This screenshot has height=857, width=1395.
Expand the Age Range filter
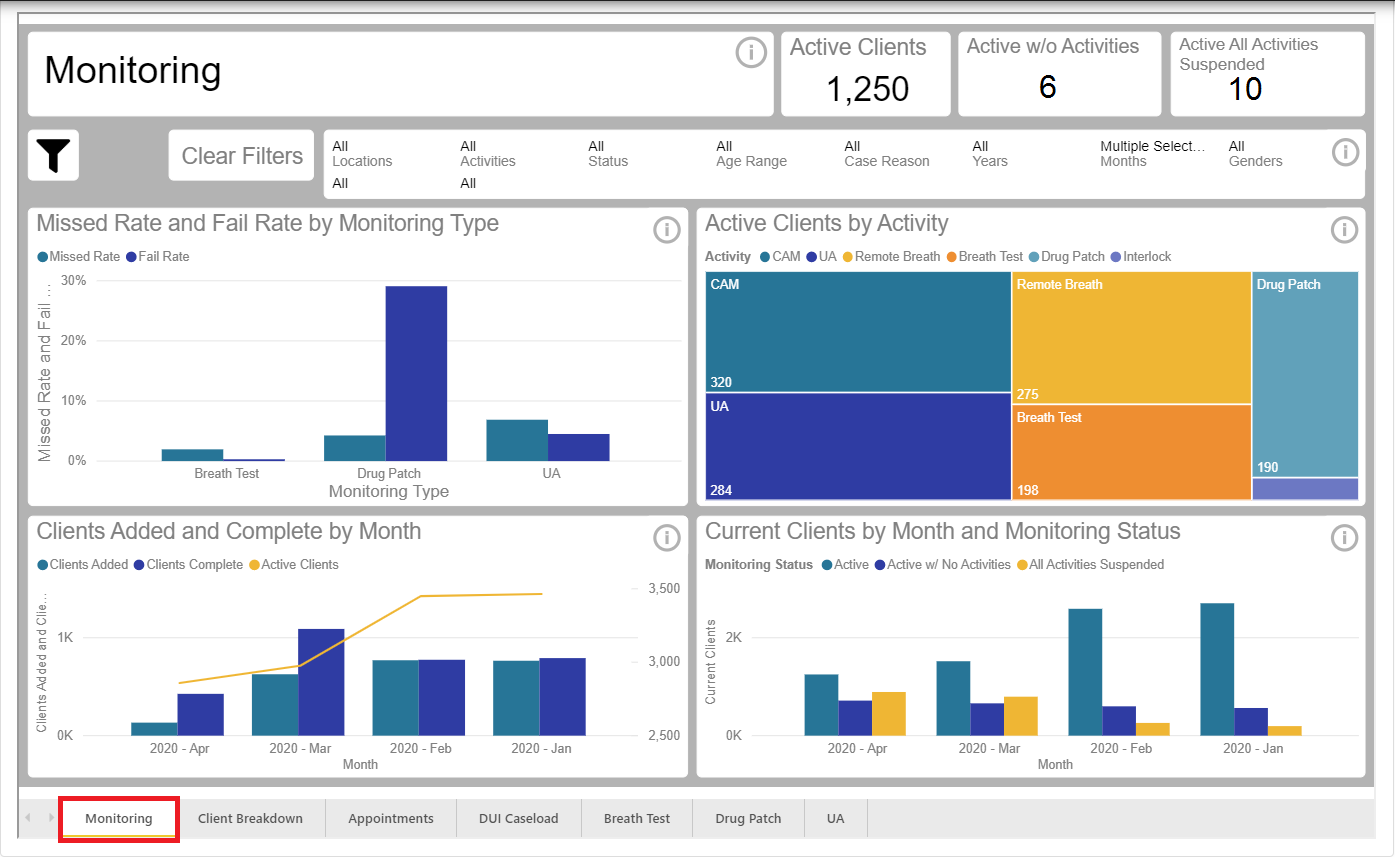click(751, 153)
